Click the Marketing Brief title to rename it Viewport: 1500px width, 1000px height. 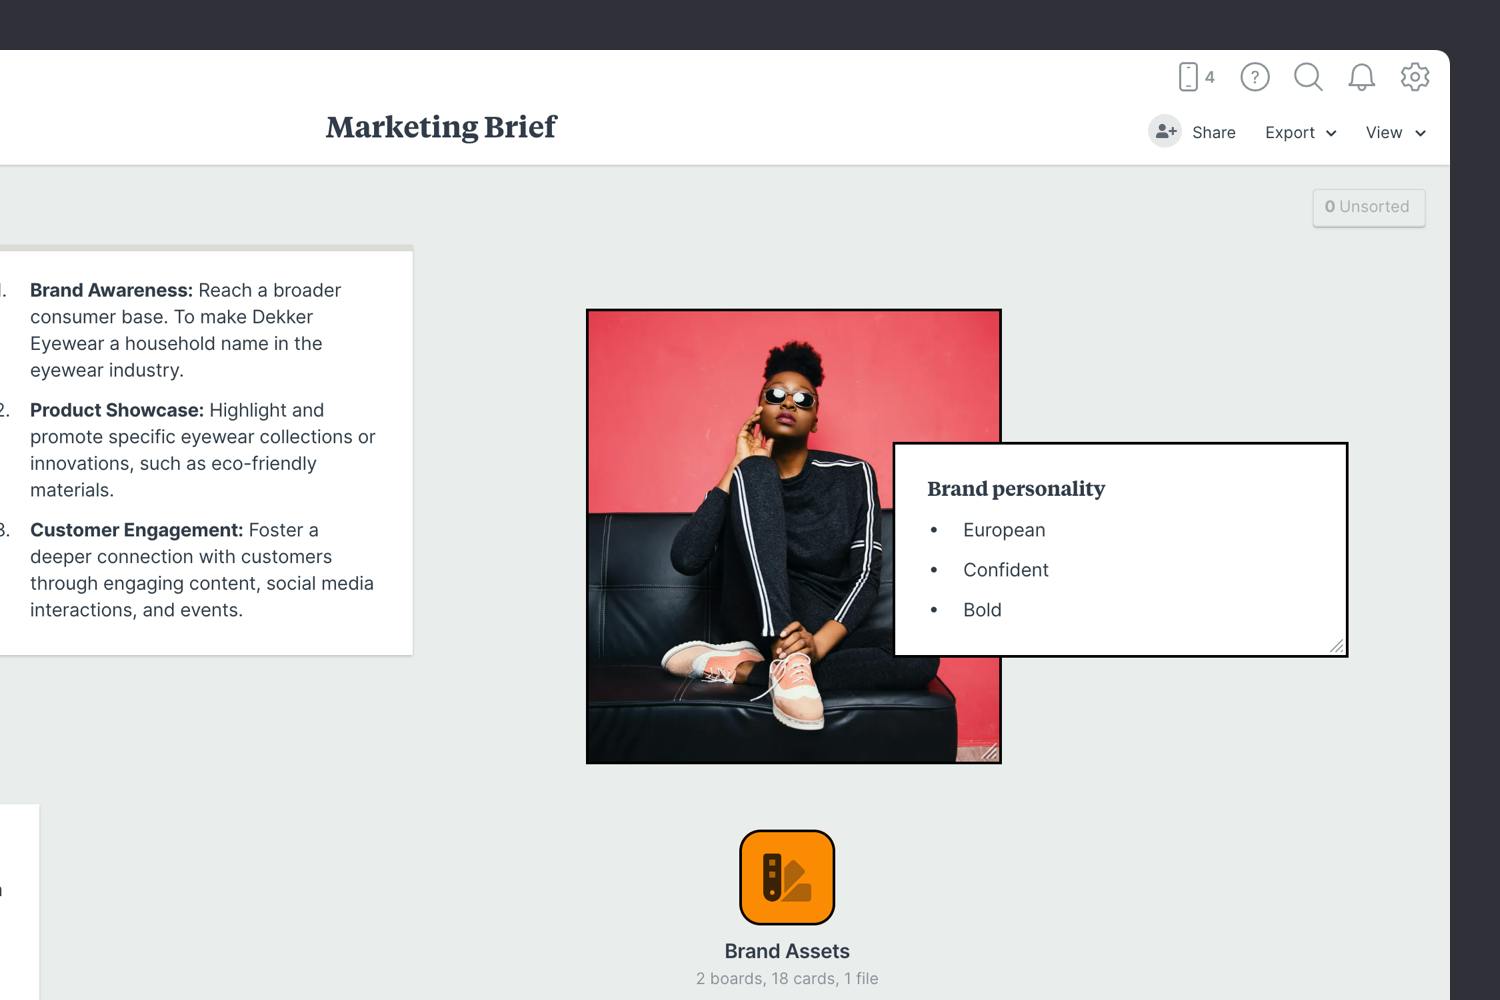point(440,127)
